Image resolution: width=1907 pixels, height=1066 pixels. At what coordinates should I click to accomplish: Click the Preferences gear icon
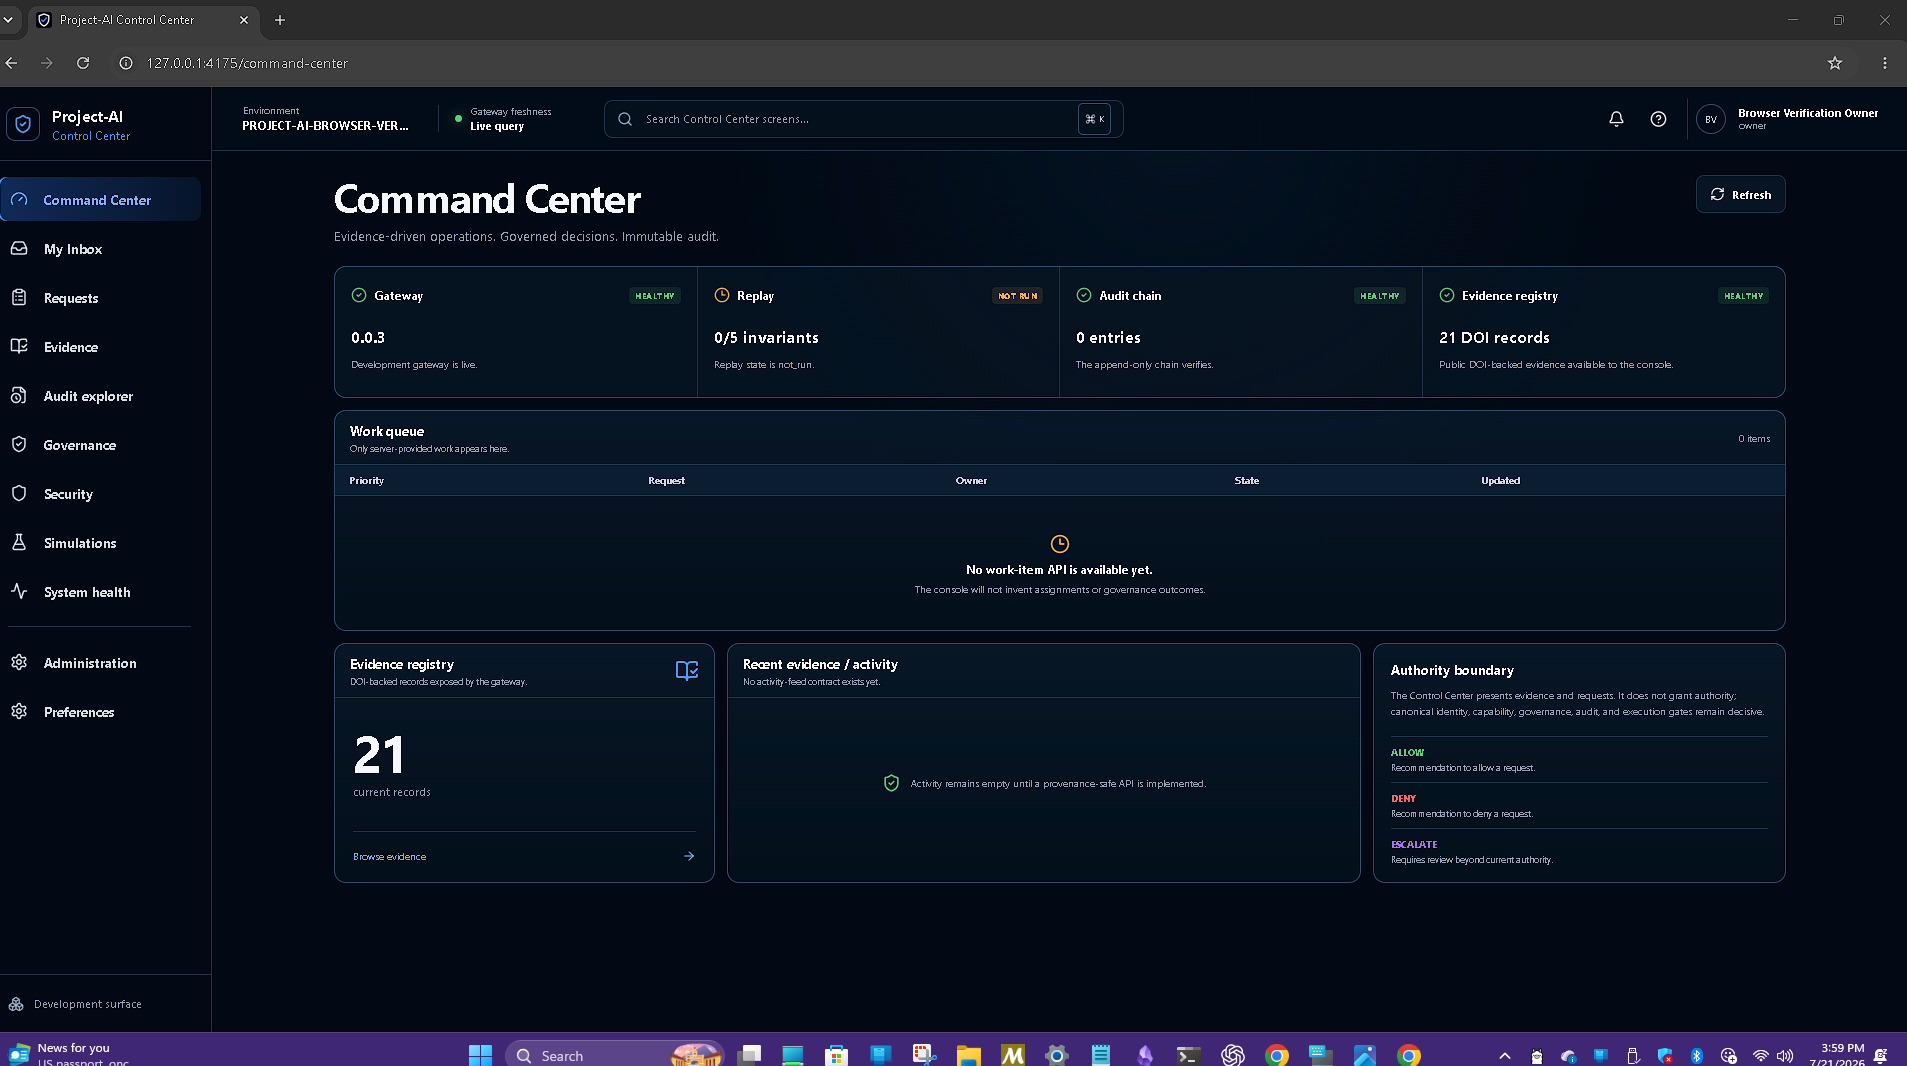coord(19,711)
